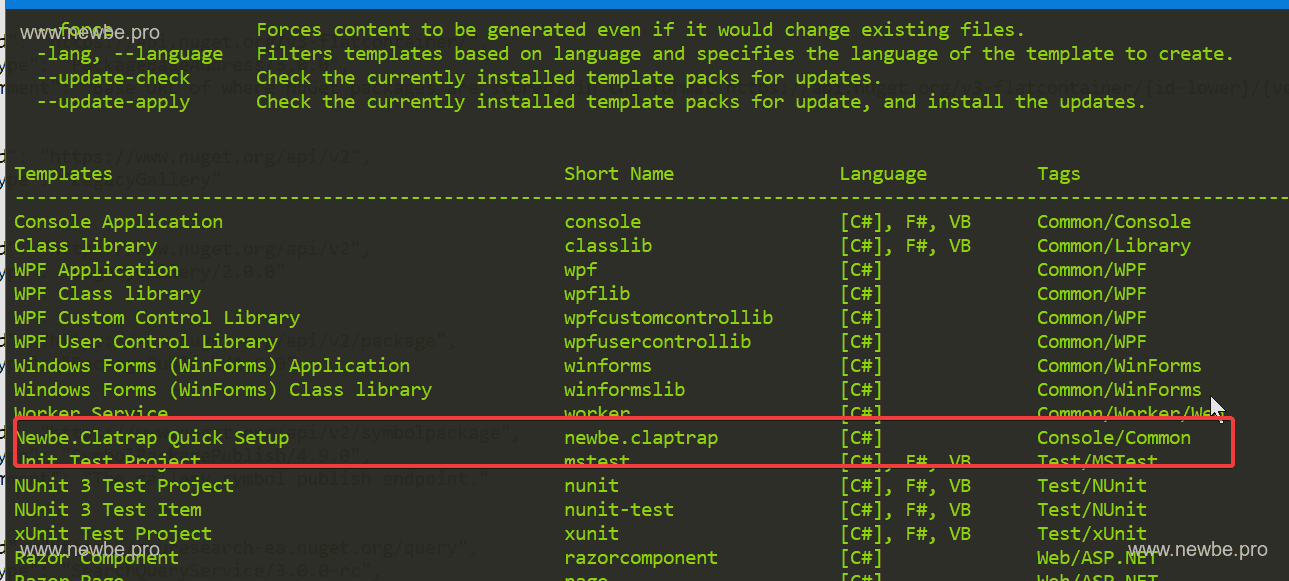The width and height of the screenshot is (1289, 581).
Task: Click the "--update-check" option text
Action: (113, 78)
